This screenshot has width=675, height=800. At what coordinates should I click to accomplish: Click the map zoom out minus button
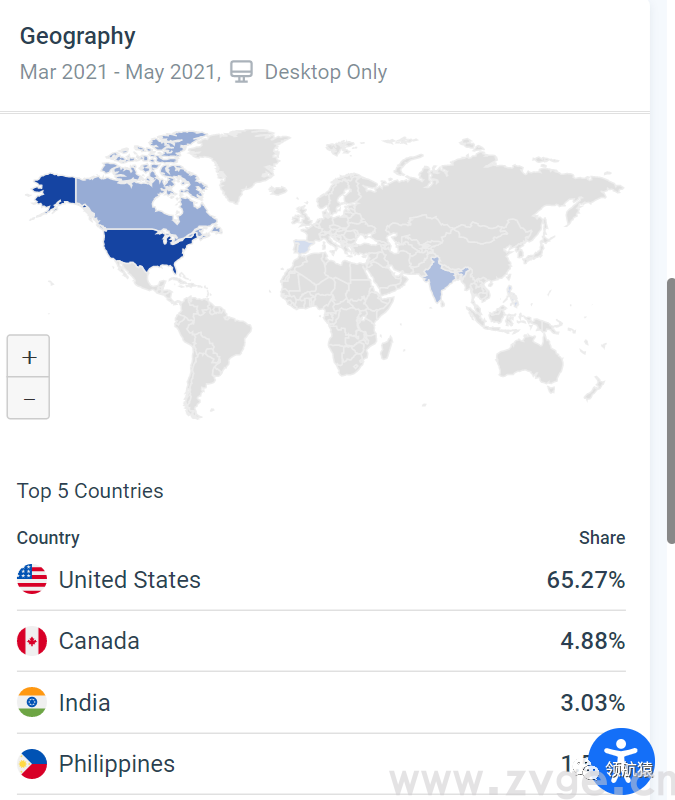29,399
